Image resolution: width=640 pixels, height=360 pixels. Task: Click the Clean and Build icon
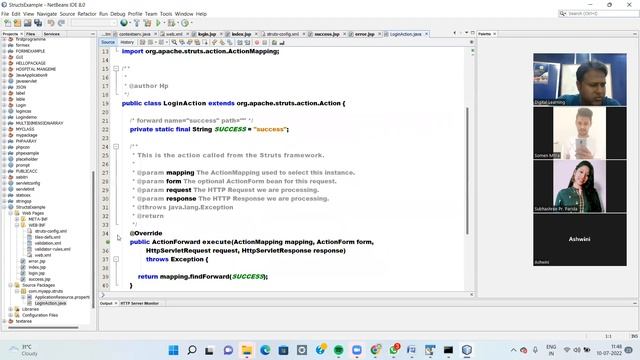coord(147,23)
